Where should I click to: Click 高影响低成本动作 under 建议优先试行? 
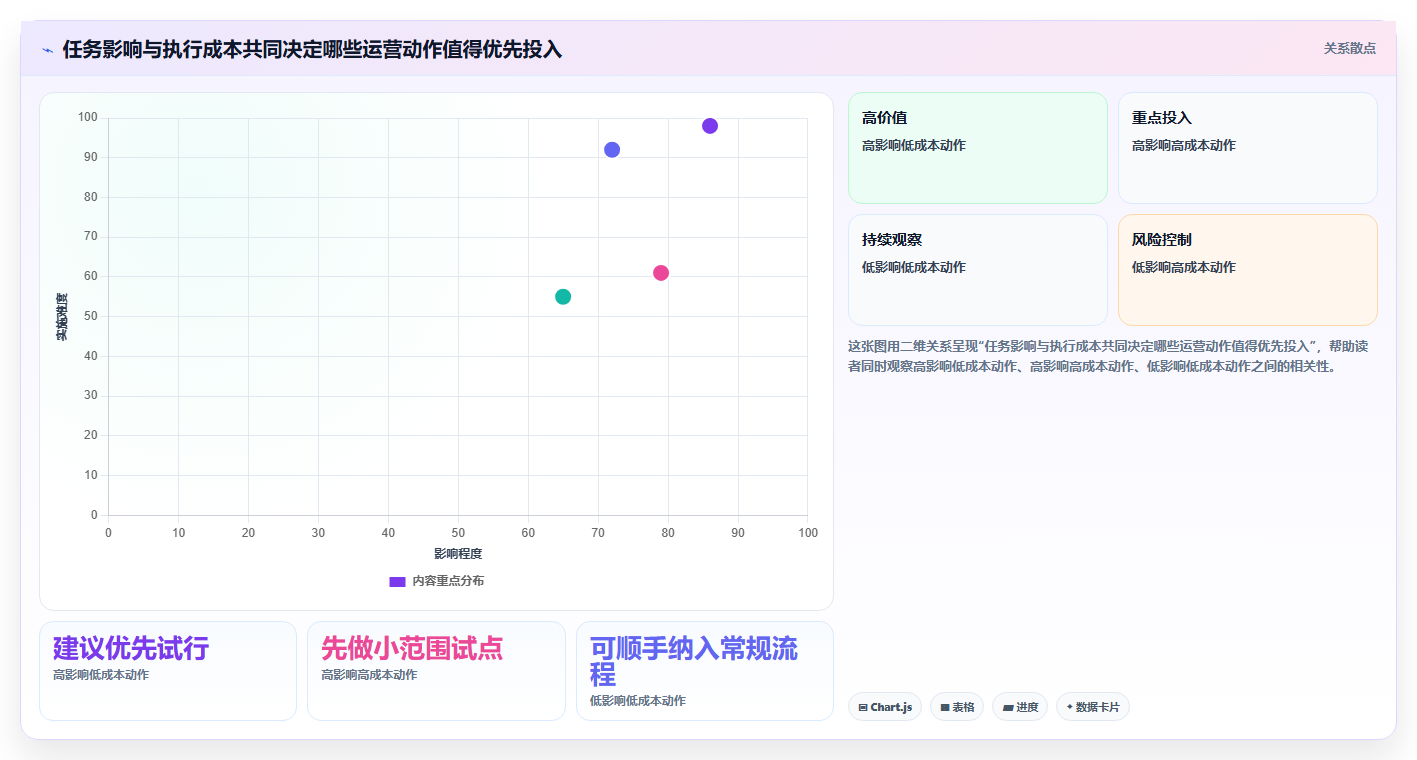101,675
